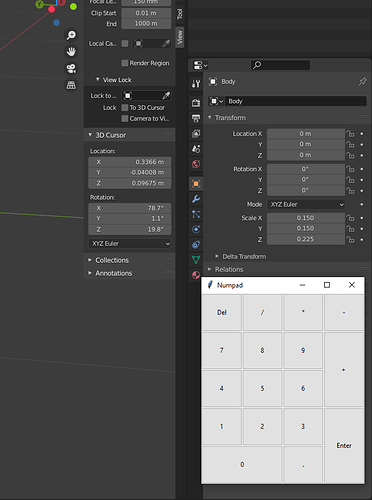Viewport: 372px width, 500px height.
Task: Open the object rotation Mode XYZ Euler dropdown
Action: coord(306,204)
